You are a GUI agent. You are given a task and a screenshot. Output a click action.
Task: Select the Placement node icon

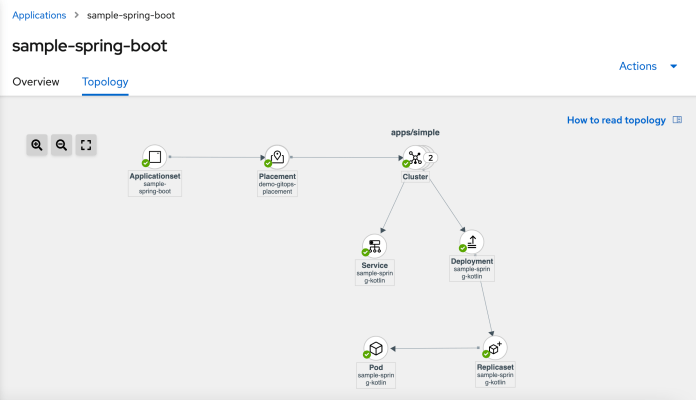[277, 157]
